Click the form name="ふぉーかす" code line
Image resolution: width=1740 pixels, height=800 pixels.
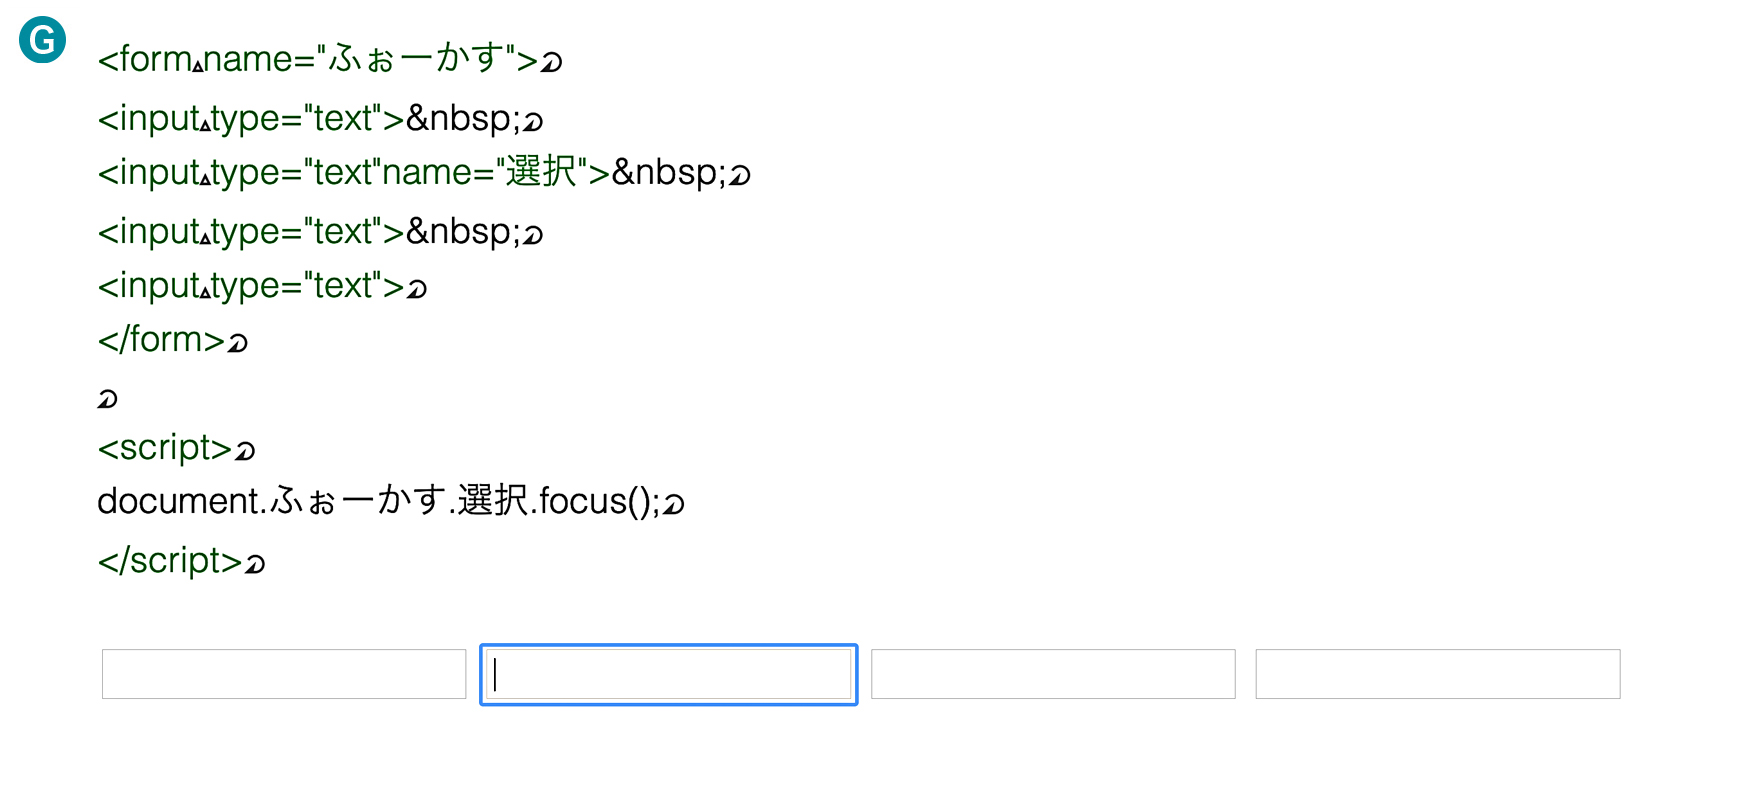(x=330, y=59)
